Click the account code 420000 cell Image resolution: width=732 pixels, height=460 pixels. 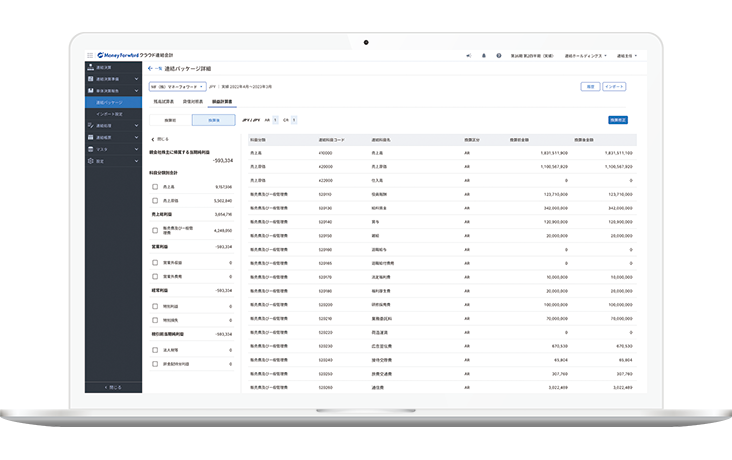click(325, 166)
